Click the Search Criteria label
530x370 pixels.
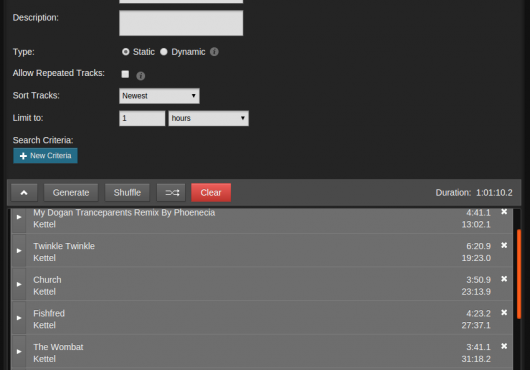(43, 140)
